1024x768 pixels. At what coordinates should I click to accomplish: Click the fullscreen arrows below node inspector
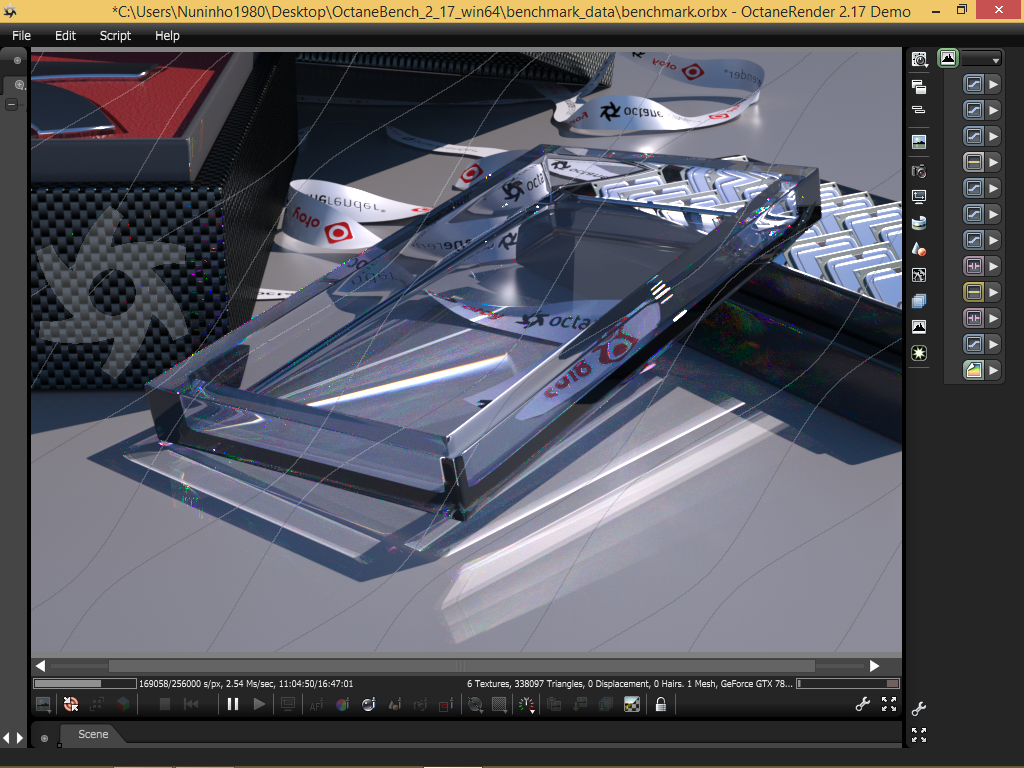click(x=919, y=735)
